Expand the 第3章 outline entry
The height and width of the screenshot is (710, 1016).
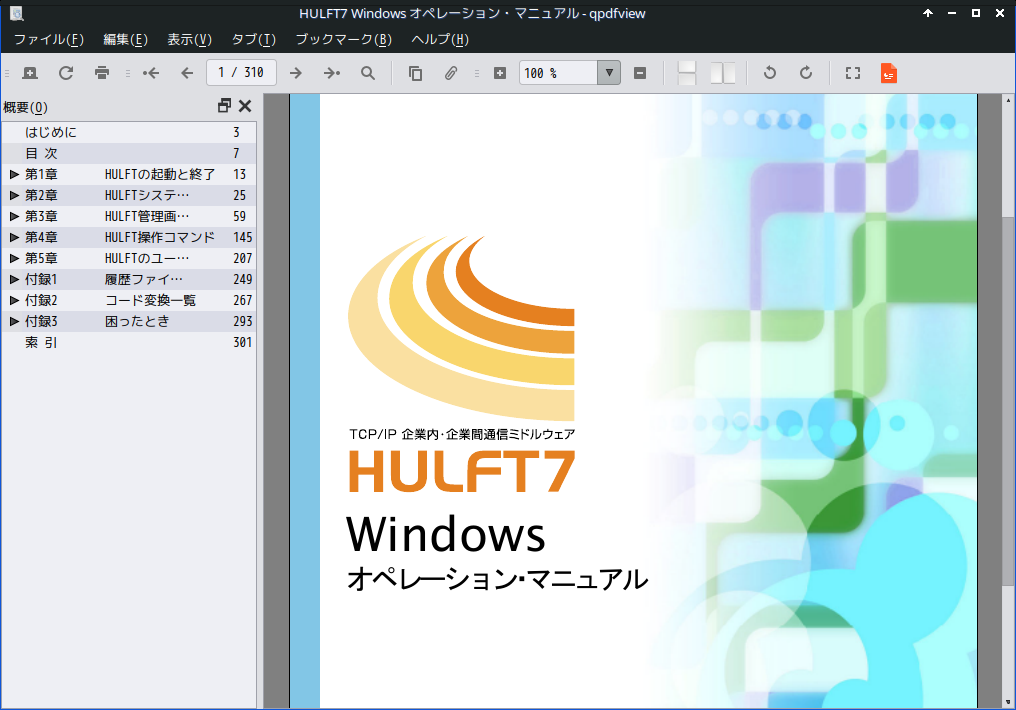pos(14,216)
